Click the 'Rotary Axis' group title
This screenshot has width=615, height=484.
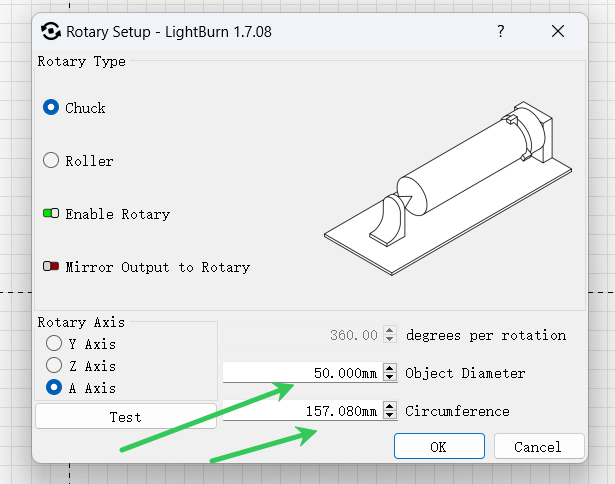point(81,322)
